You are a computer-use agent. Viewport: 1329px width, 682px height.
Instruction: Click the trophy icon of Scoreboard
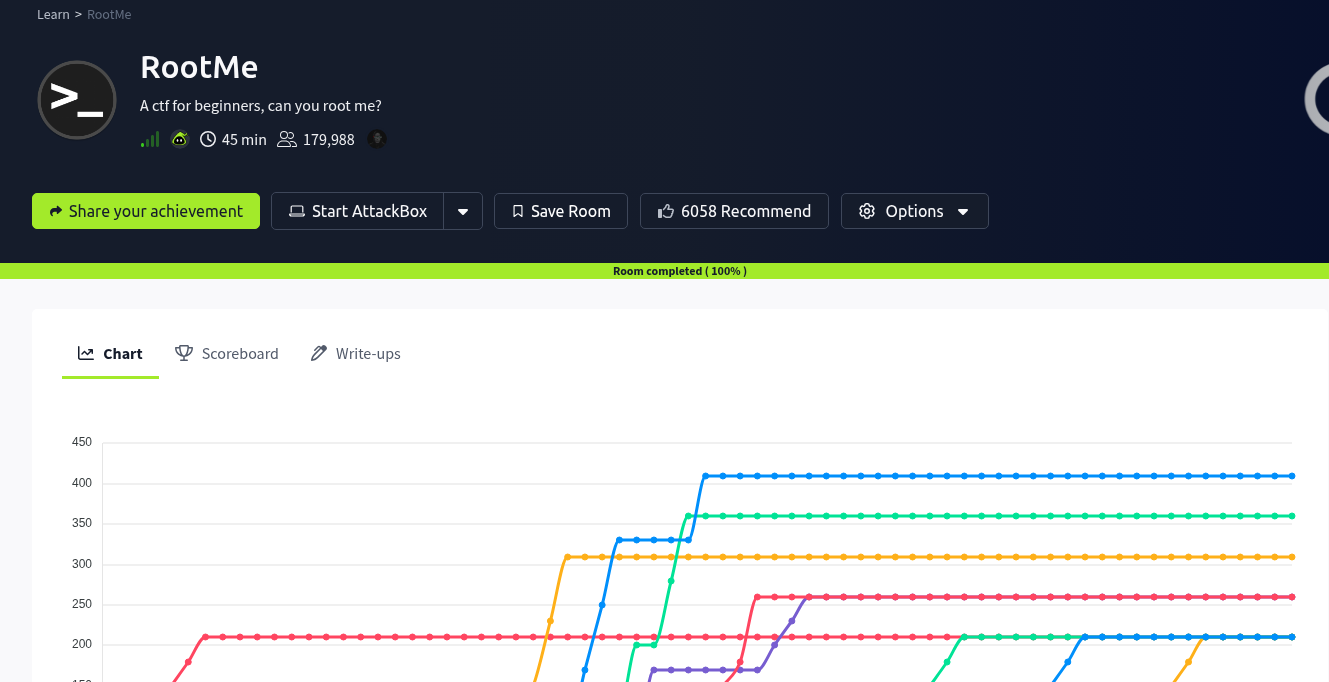pyautogui.click(x=184, y=353)
